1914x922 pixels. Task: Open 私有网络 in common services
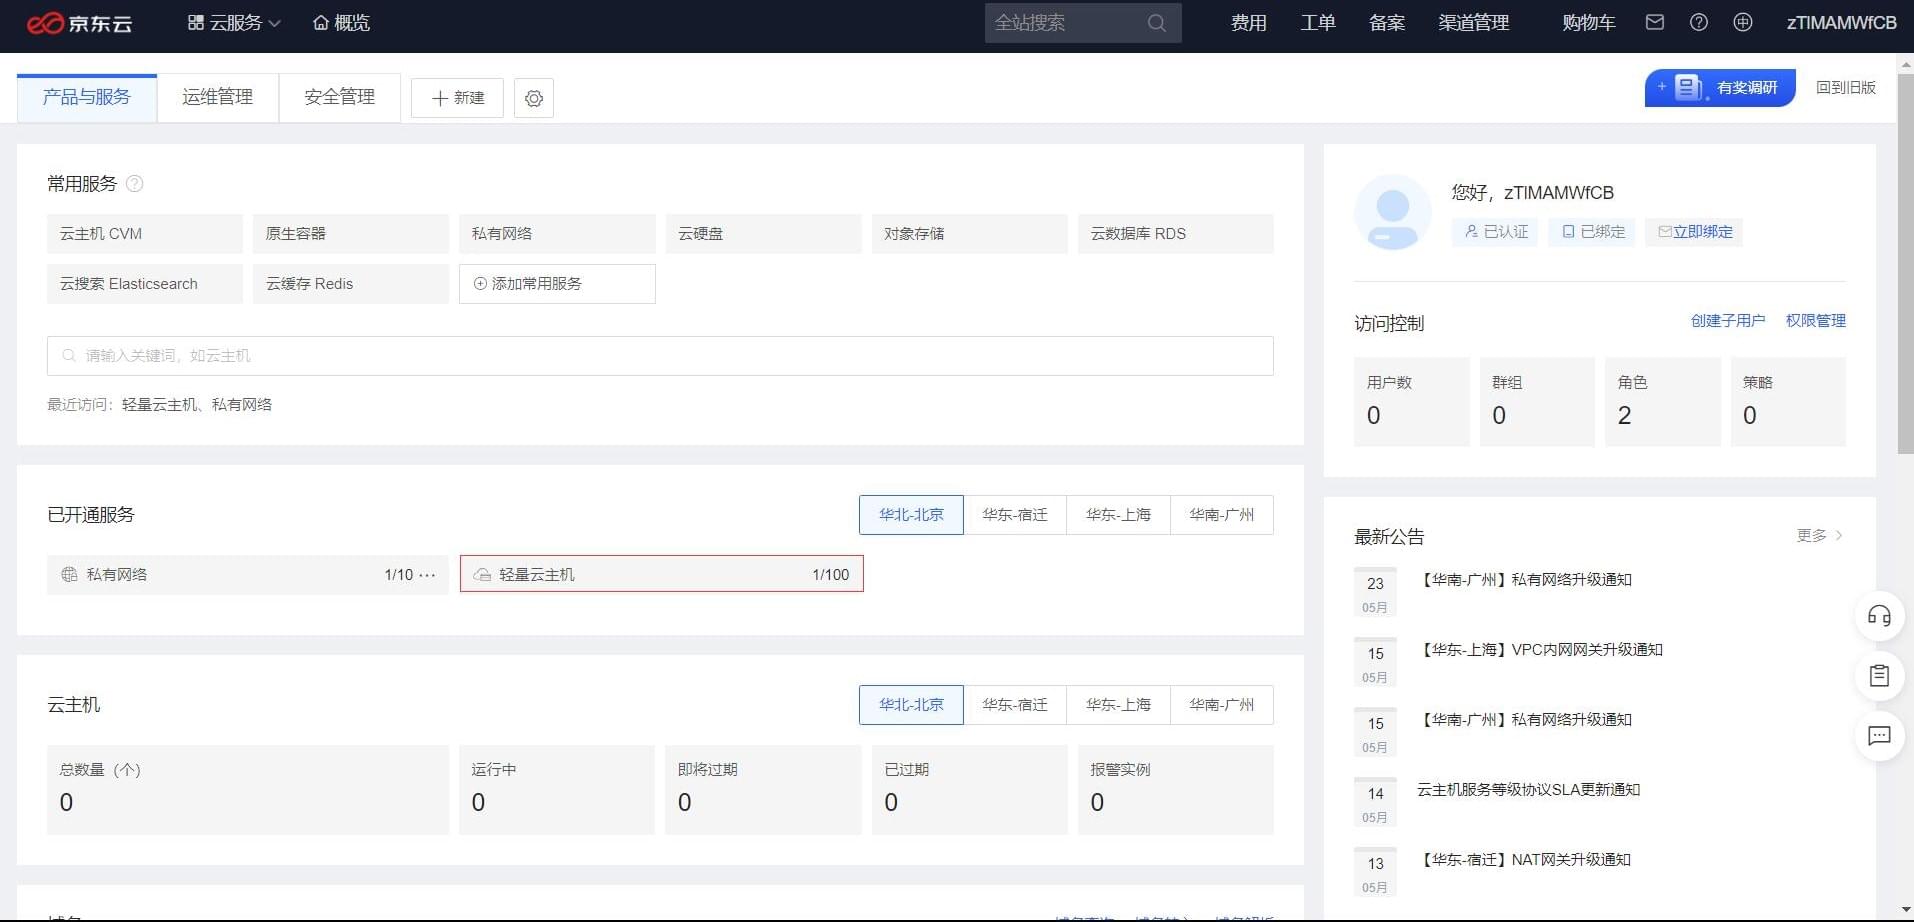(x=557, y=233)
